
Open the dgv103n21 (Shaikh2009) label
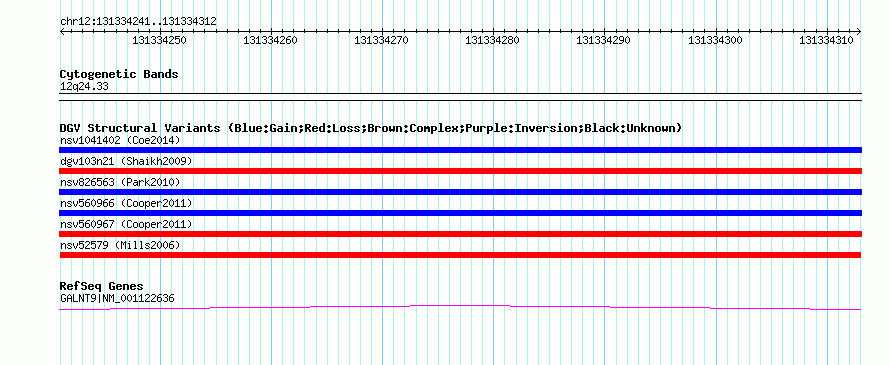pos(126,161)
